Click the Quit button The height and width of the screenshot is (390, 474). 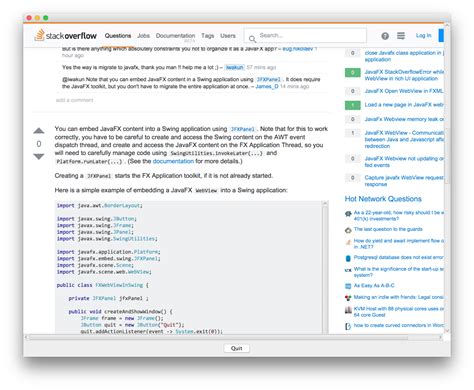[x=236, y=348]
